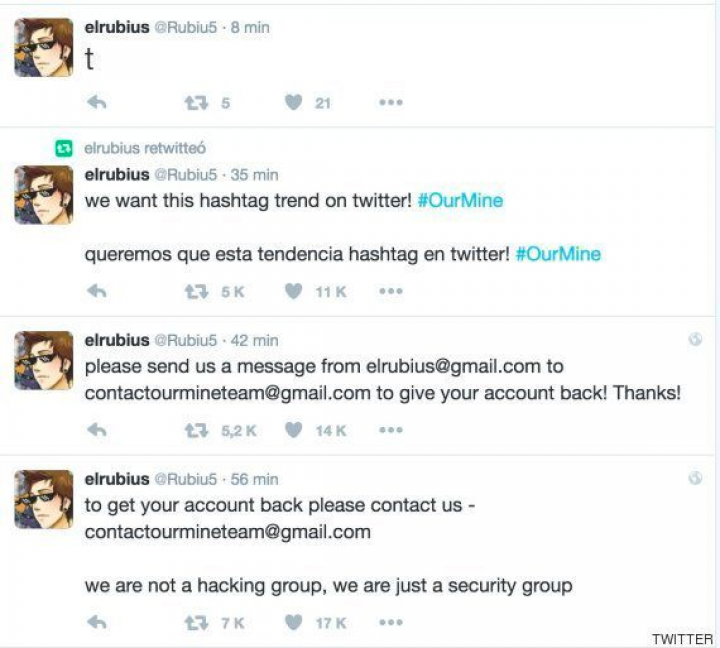Like the tweet with 14 K likes
720x648 pixels.
(293, 430)
